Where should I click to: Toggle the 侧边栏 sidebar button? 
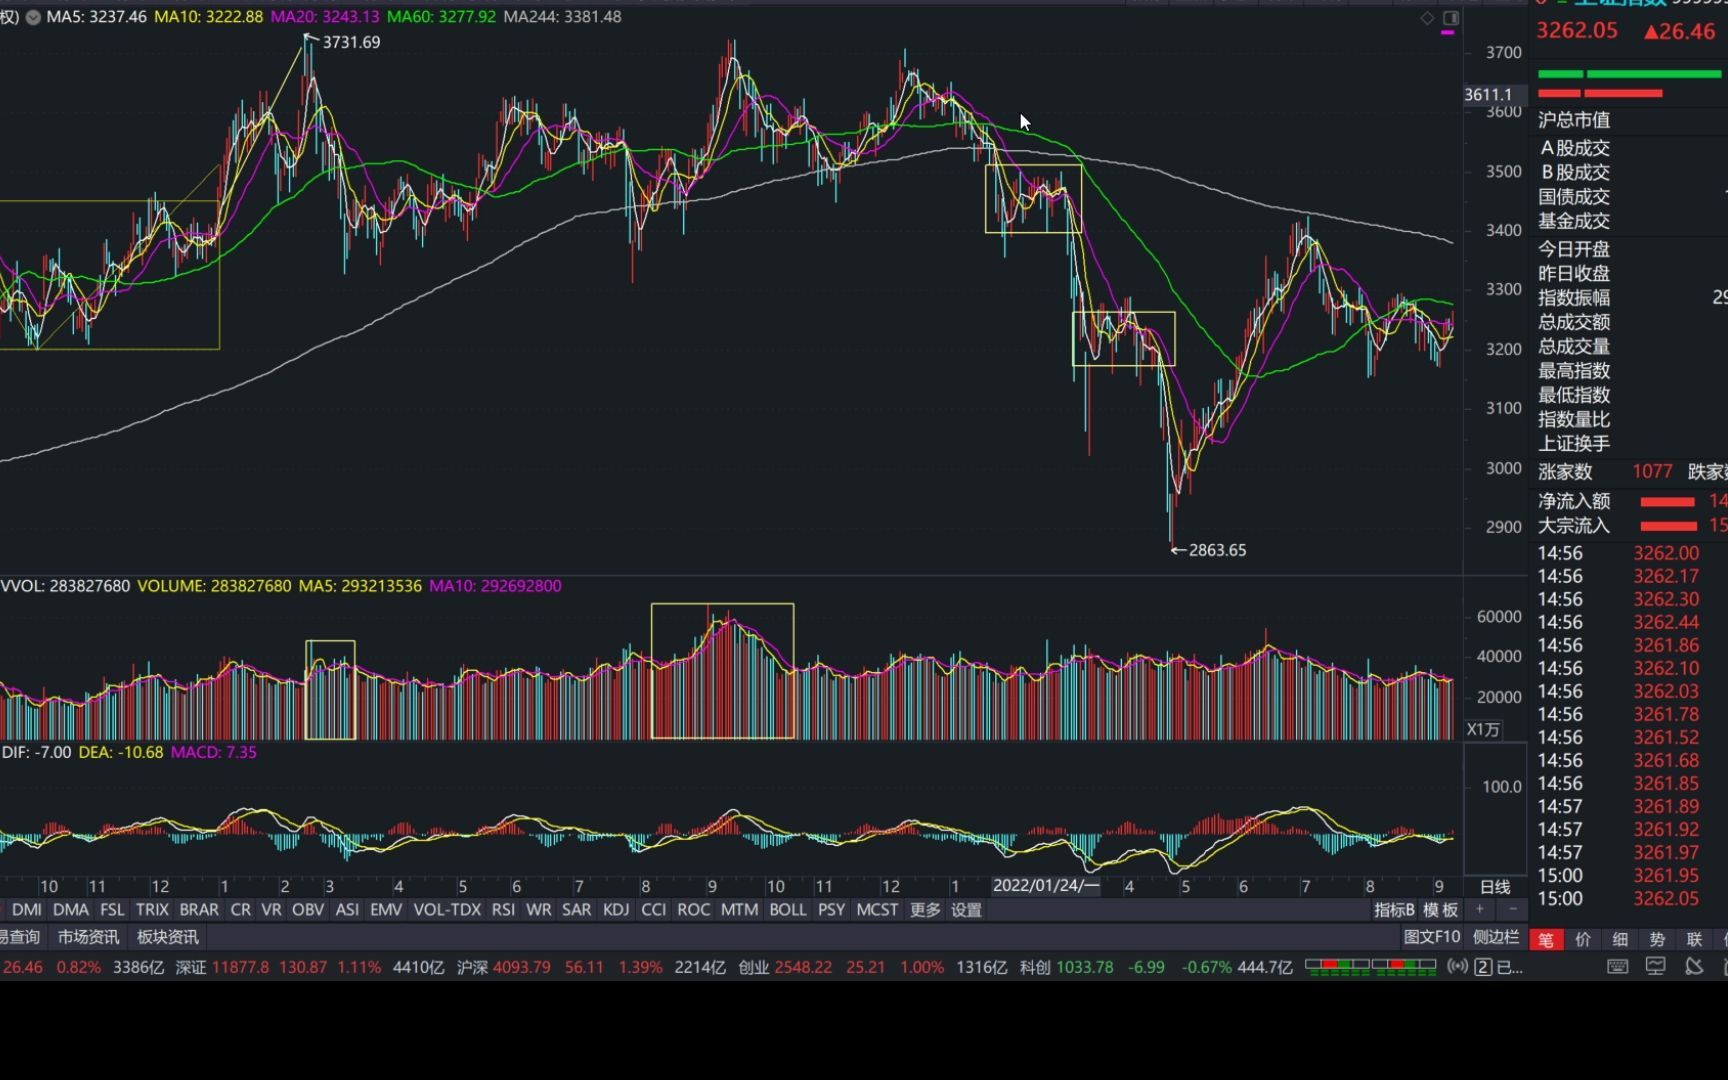click(x=1496, y=937)
